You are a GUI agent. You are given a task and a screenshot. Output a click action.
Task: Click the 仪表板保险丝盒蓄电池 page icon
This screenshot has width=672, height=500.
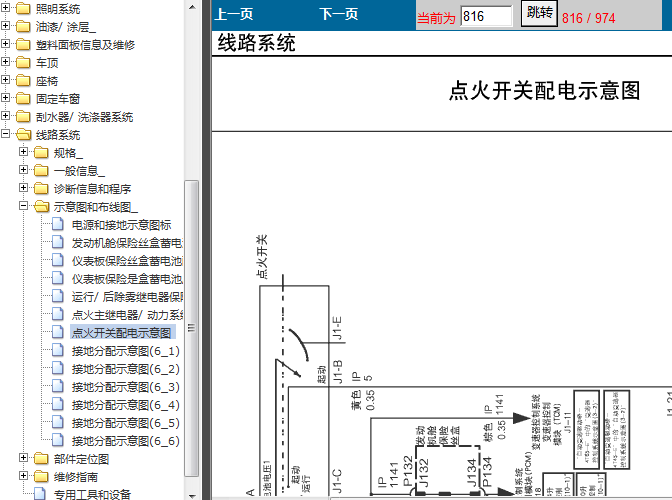[x=58, y=260]
